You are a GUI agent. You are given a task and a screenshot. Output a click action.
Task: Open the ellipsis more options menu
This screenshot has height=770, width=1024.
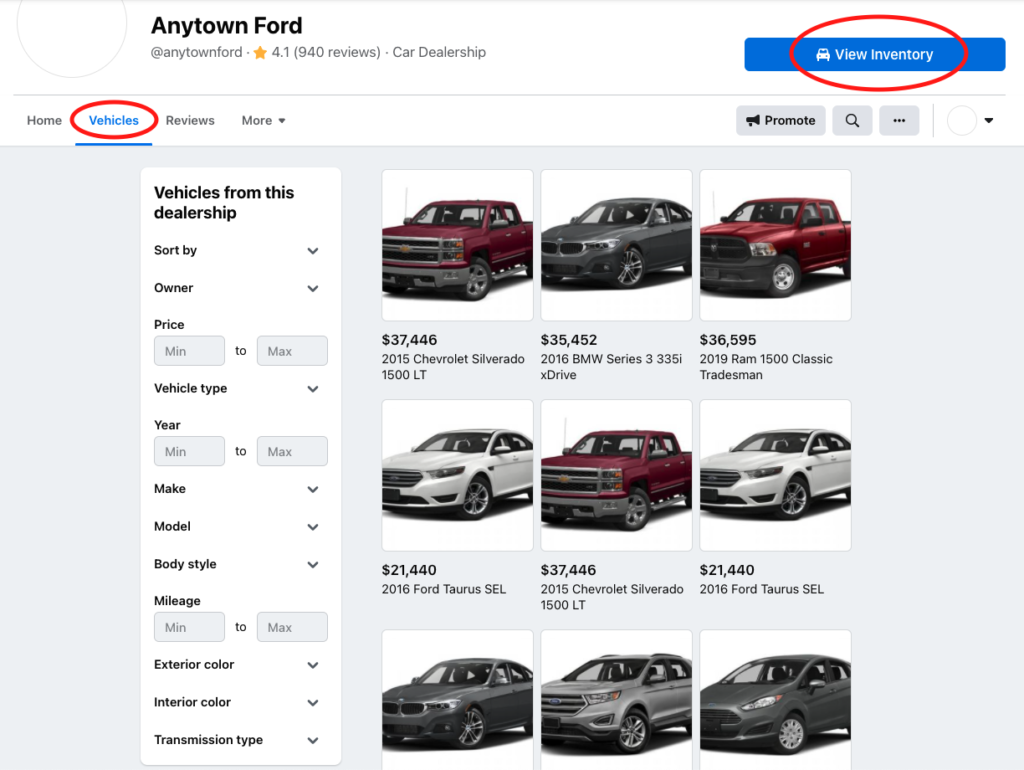tap(898, 120)
